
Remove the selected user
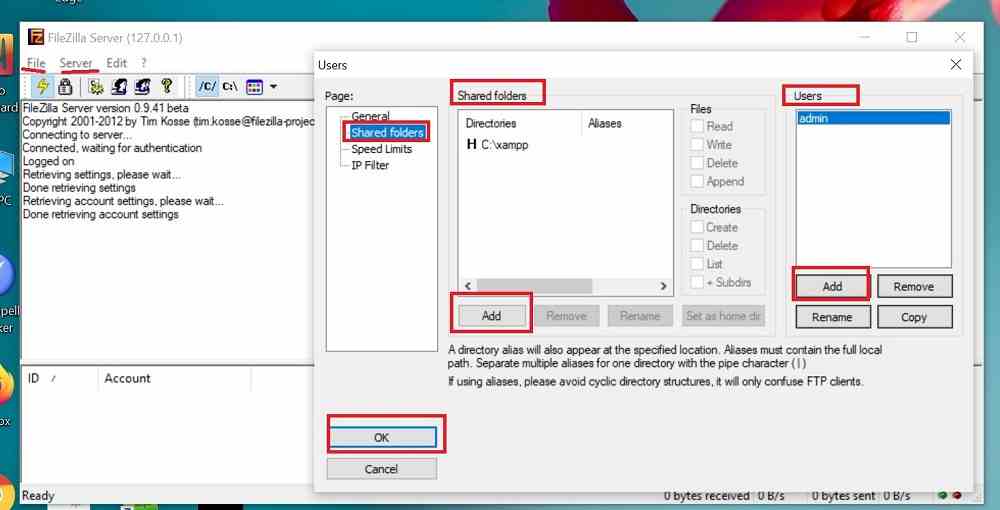(x=914, y=286)
